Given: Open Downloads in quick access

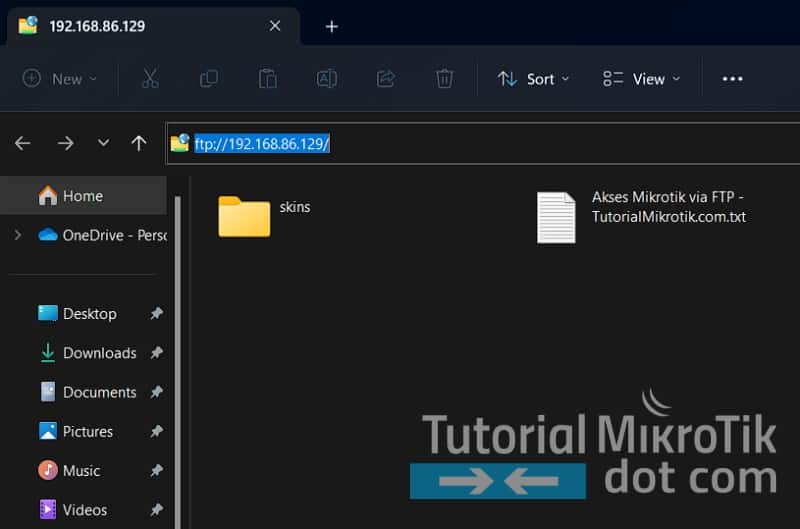Looking at the screenshot, I should (88, 352).
